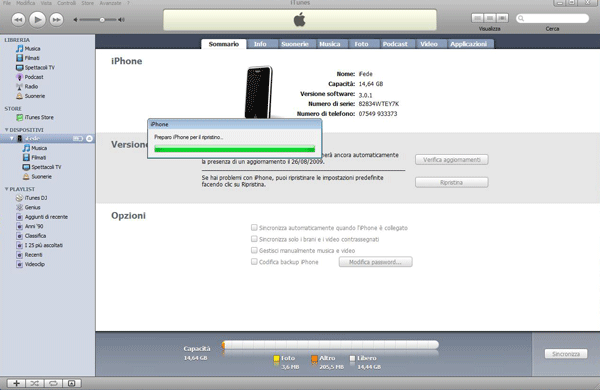Switch to the Suonerie tab
The image size is (600, 390).
[x=295, y=44]
